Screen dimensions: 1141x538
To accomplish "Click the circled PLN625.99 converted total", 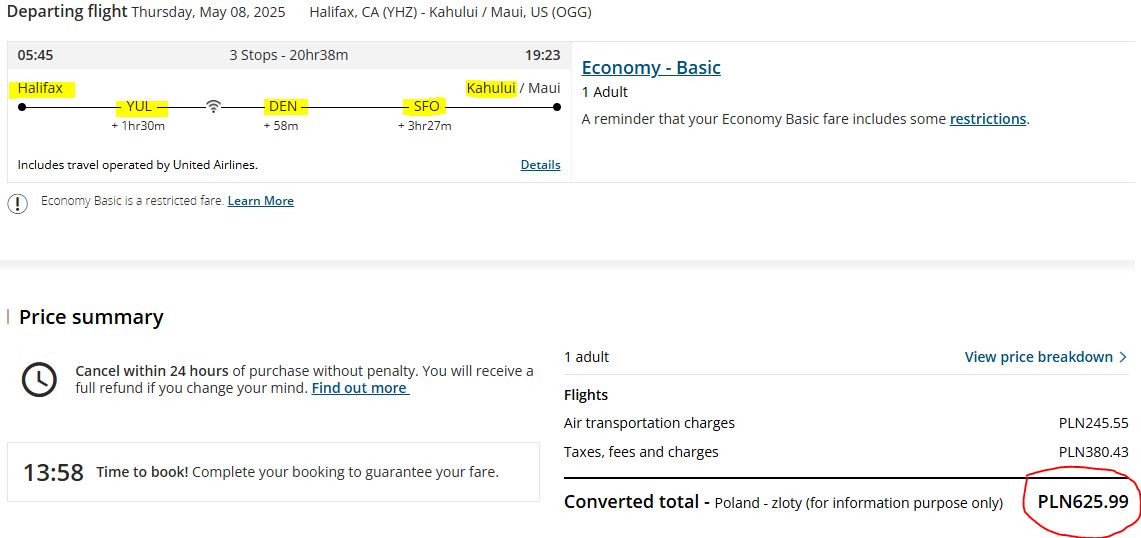I will pyautogui.click(x=1083, y=502).
